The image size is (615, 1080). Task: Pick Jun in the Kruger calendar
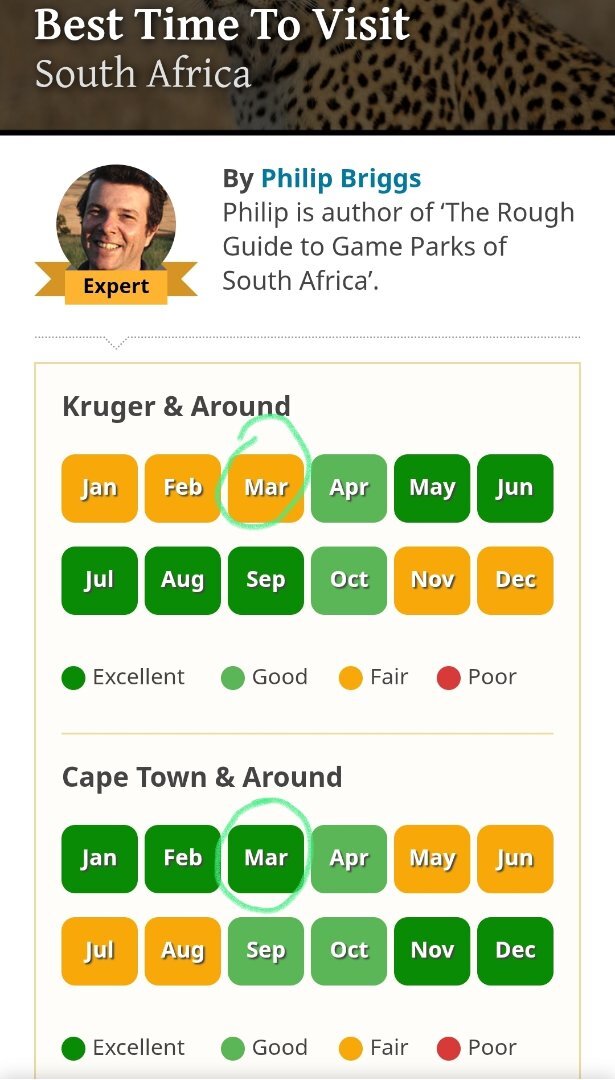515,488
